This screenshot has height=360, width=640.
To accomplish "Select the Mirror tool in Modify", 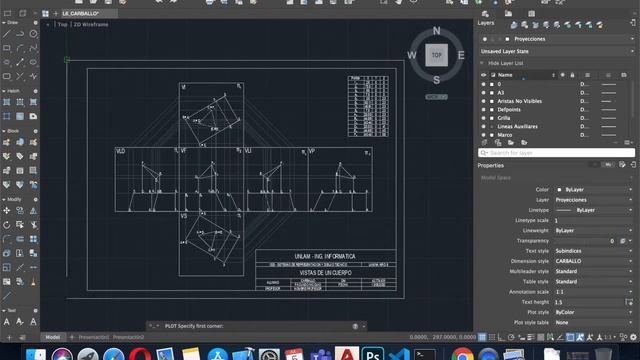I will click(33, 211).
